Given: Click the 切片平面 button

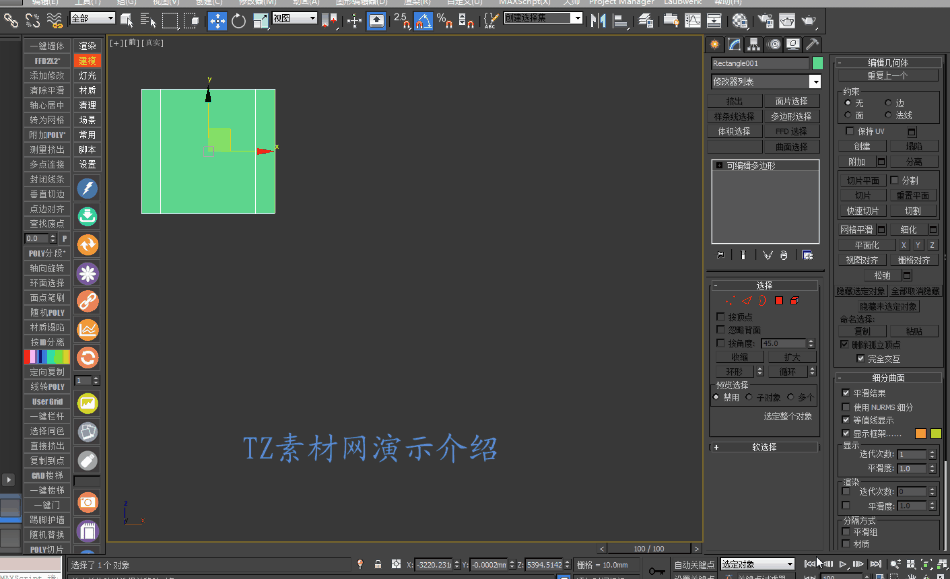Looking at the screenshot, I should pos(862,180).
